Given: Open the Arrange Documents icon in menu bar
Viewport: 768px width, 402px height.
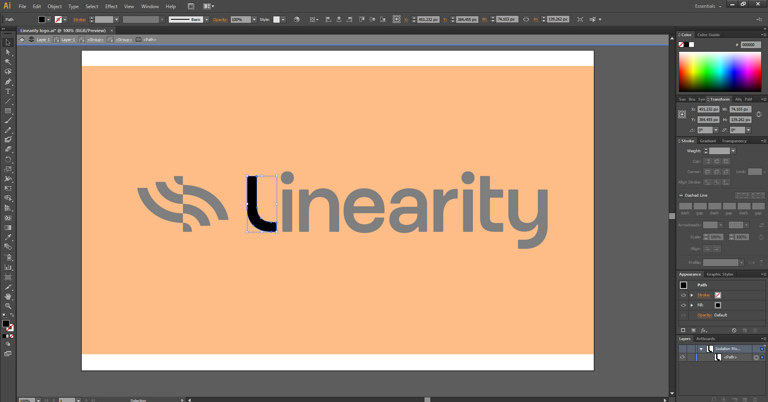Looking at the screenshot, I should [209, 6].
